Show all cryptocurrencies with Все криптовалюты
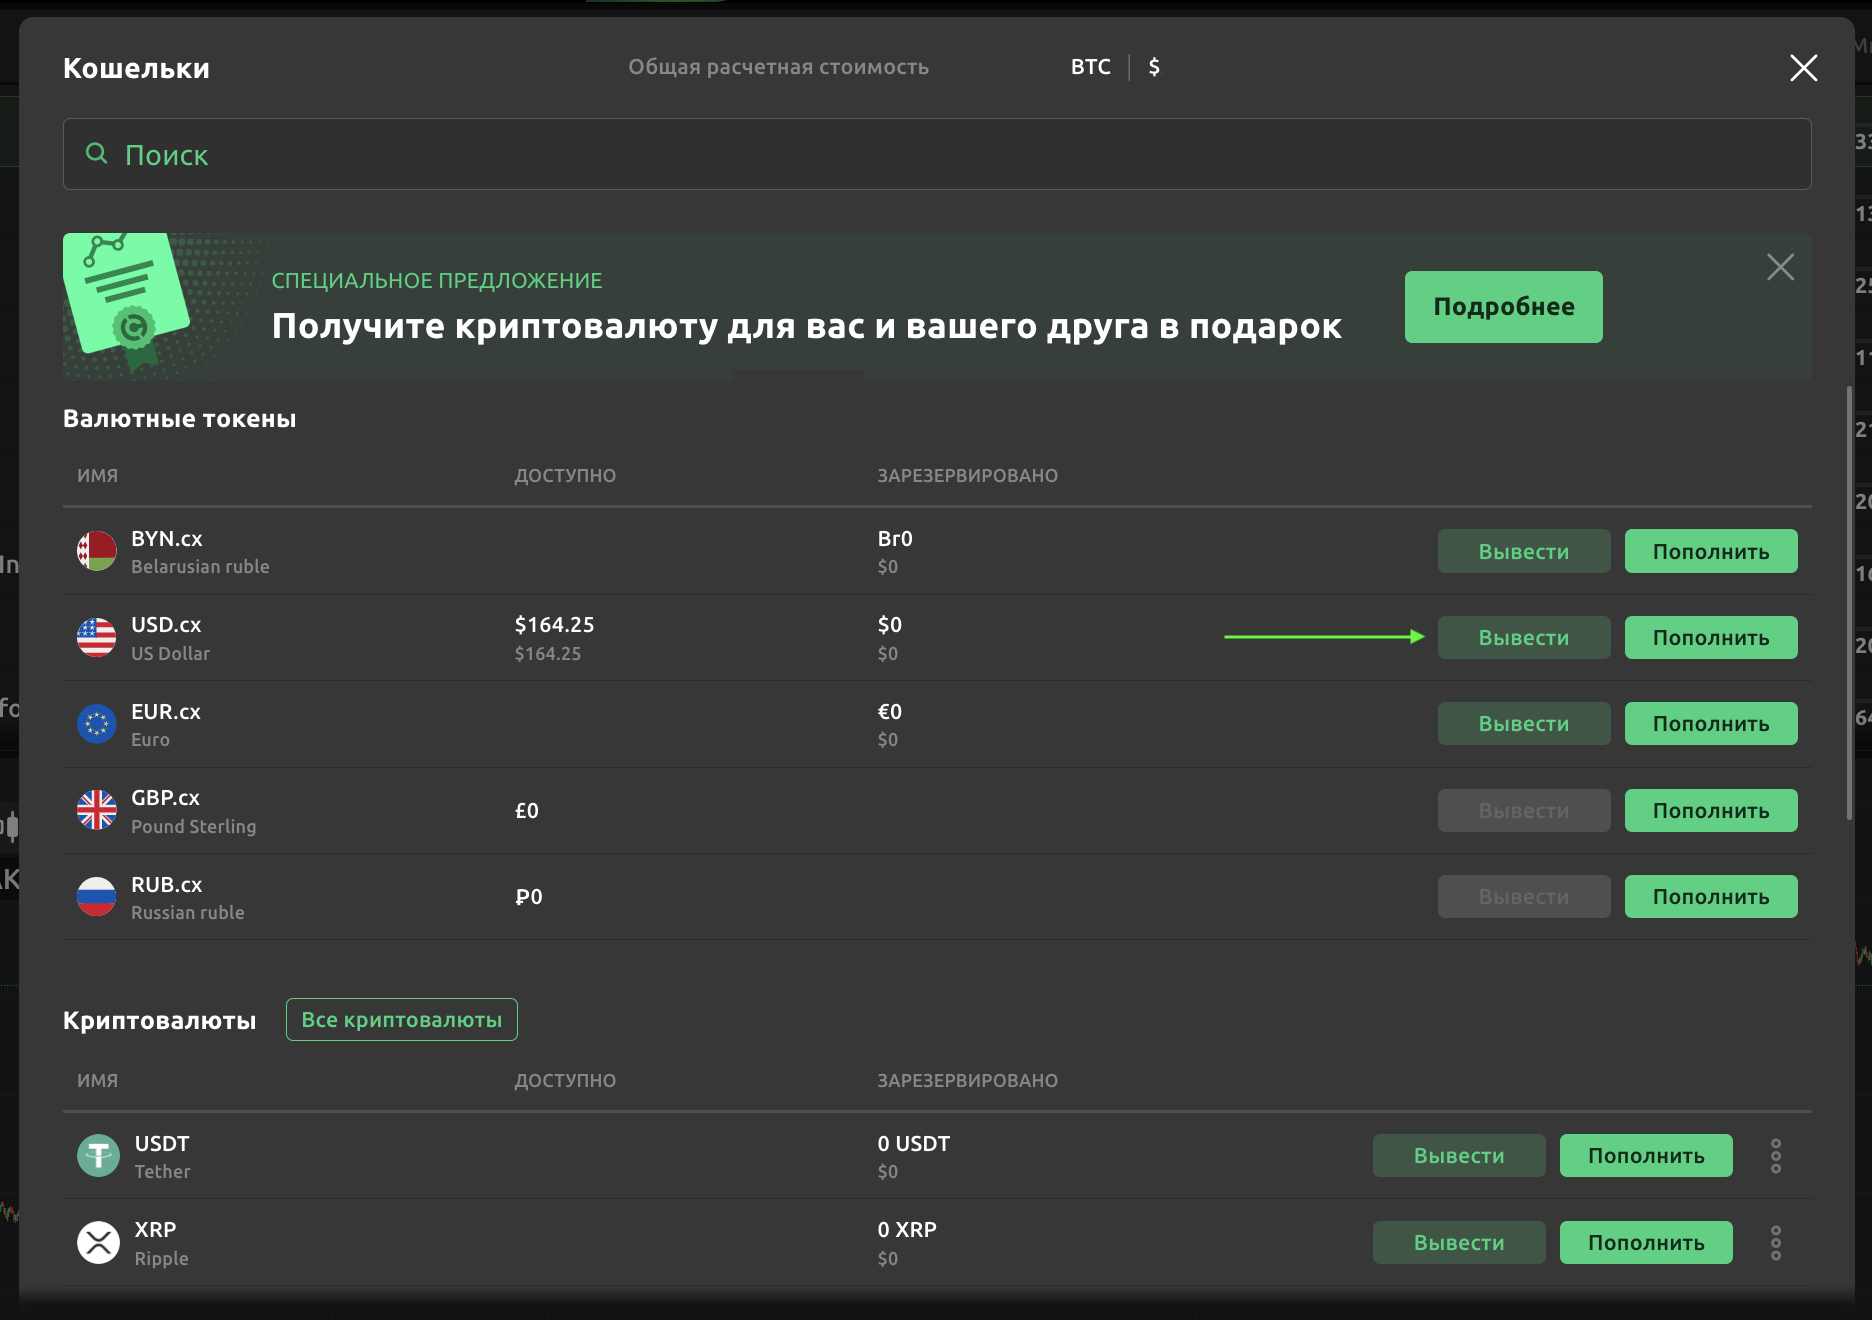1872x1320 pixels. [401, 1020]
